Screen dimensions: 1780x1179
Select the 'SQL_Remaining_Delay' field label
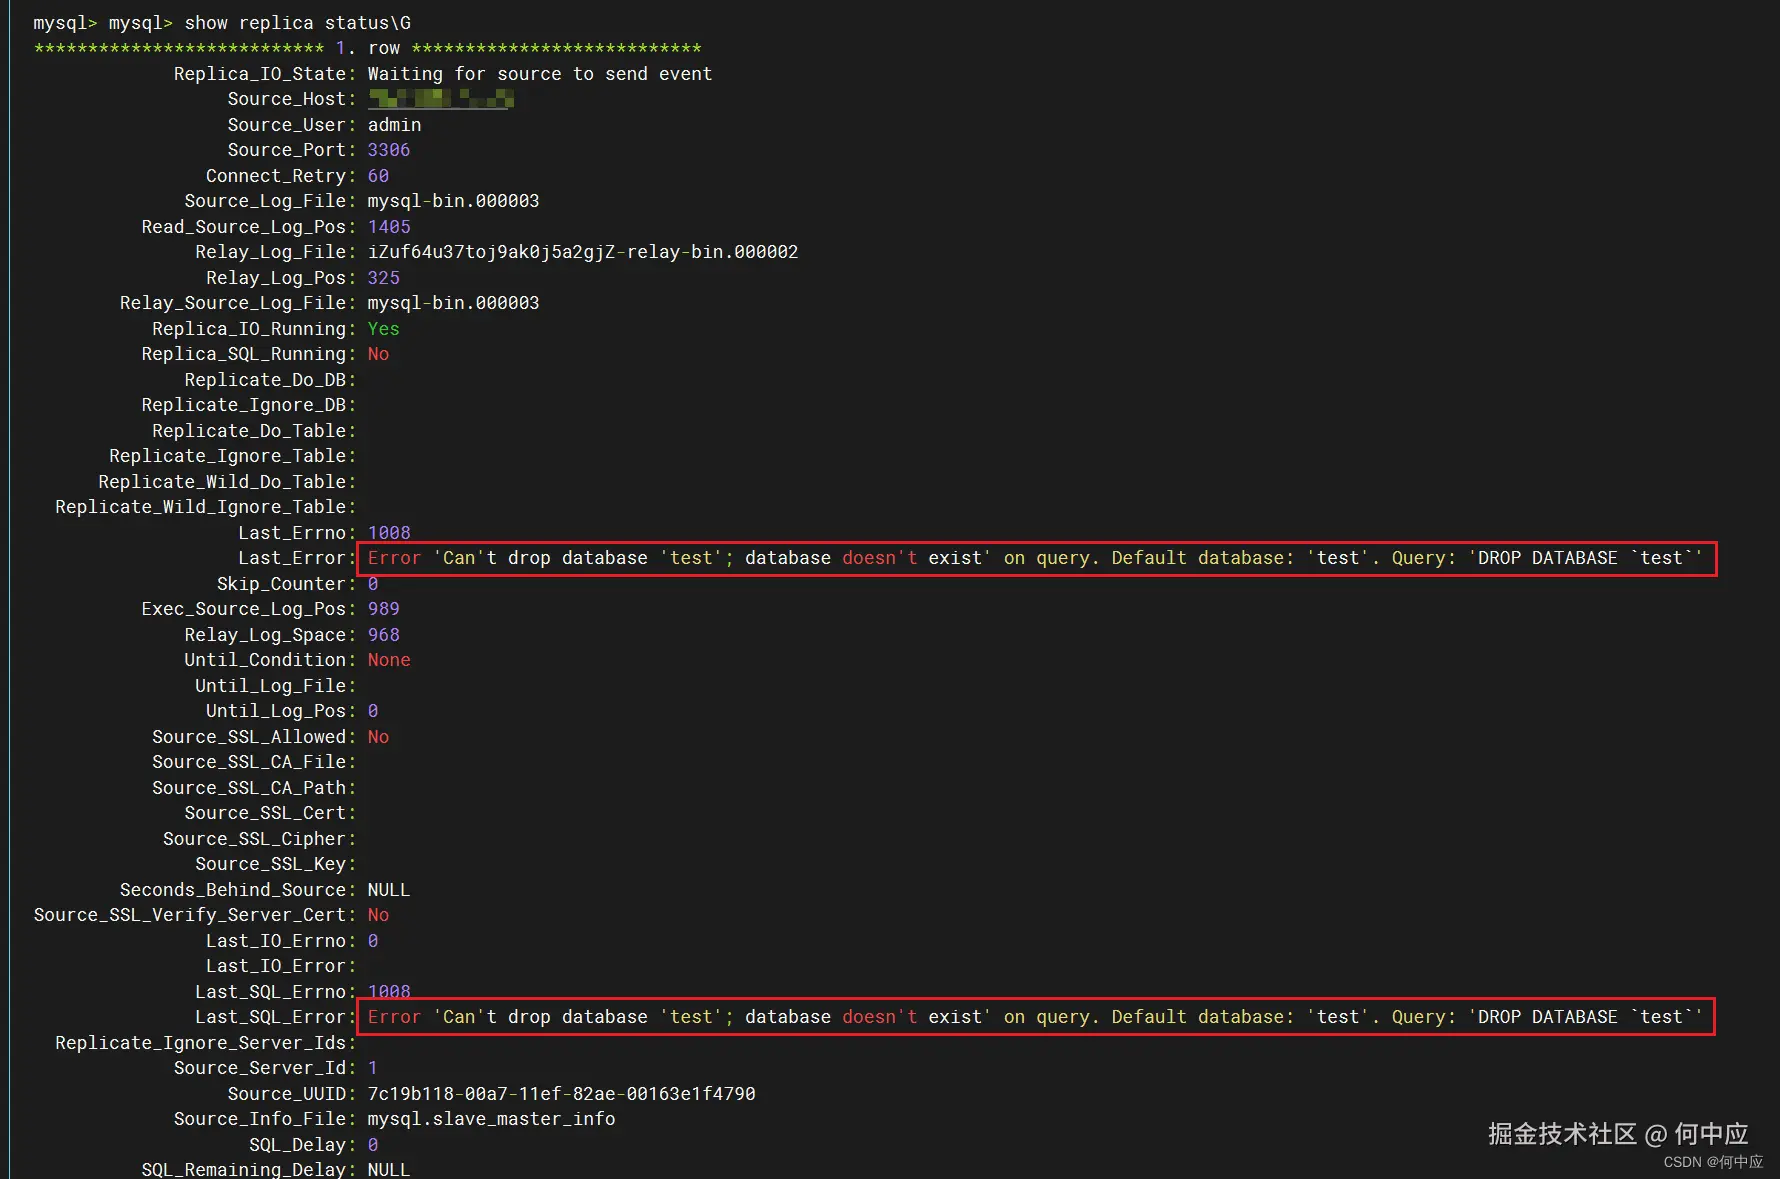(x=244, y=1169)
